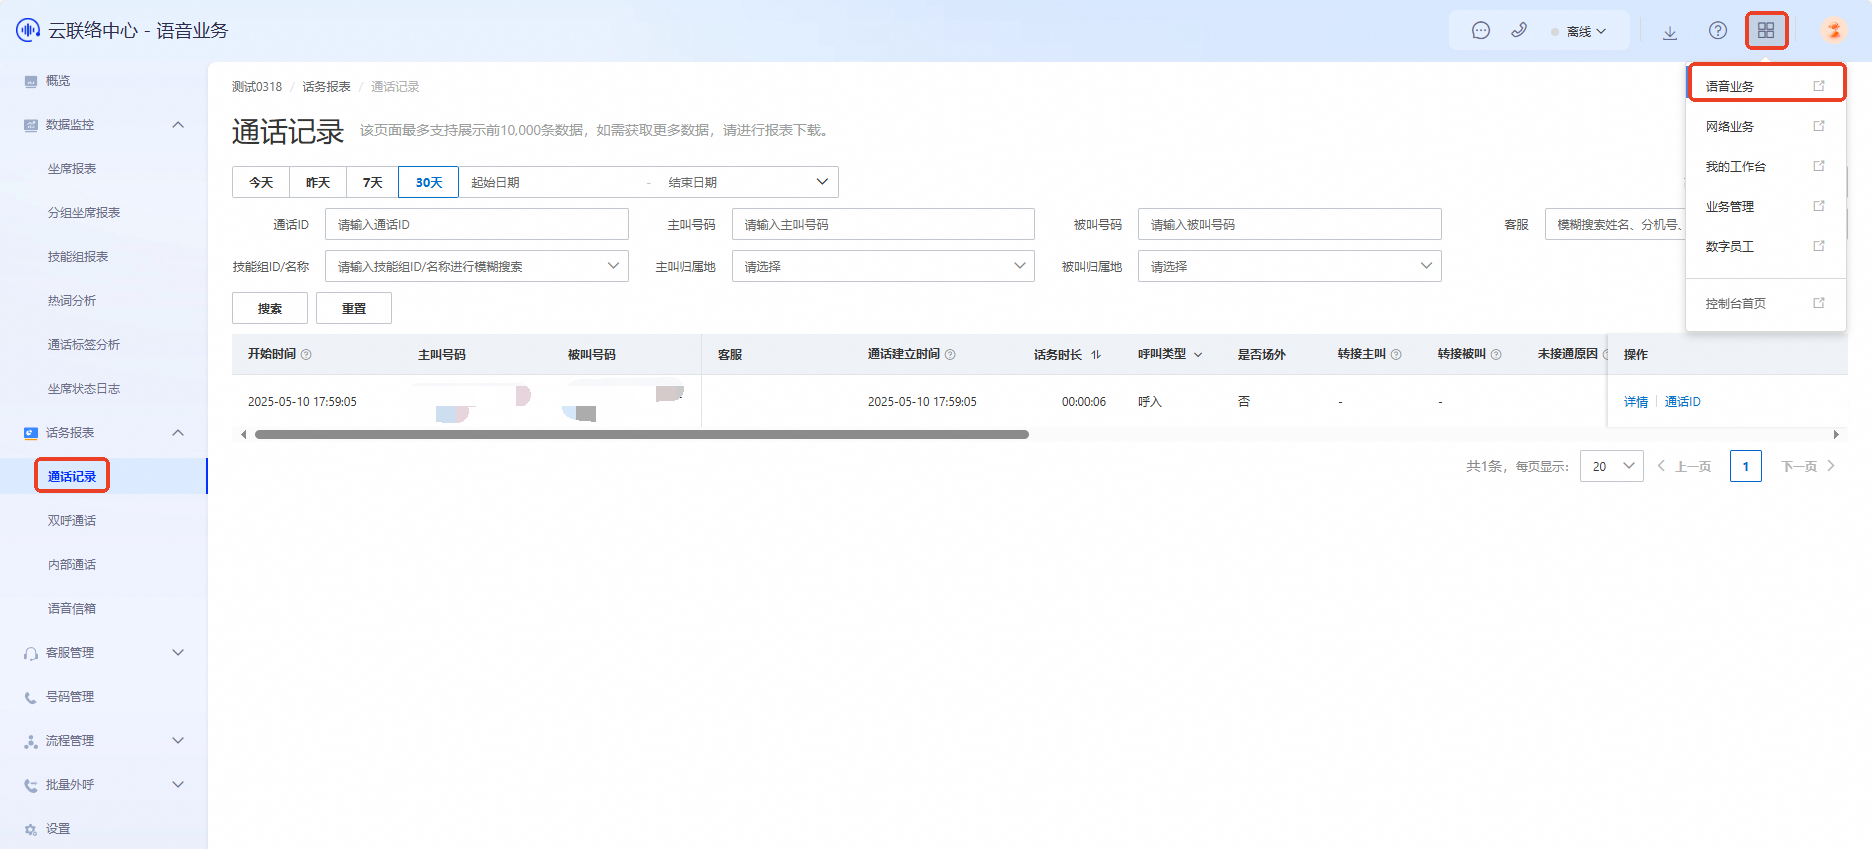Open the help question mark icon

pos(1718,31)
